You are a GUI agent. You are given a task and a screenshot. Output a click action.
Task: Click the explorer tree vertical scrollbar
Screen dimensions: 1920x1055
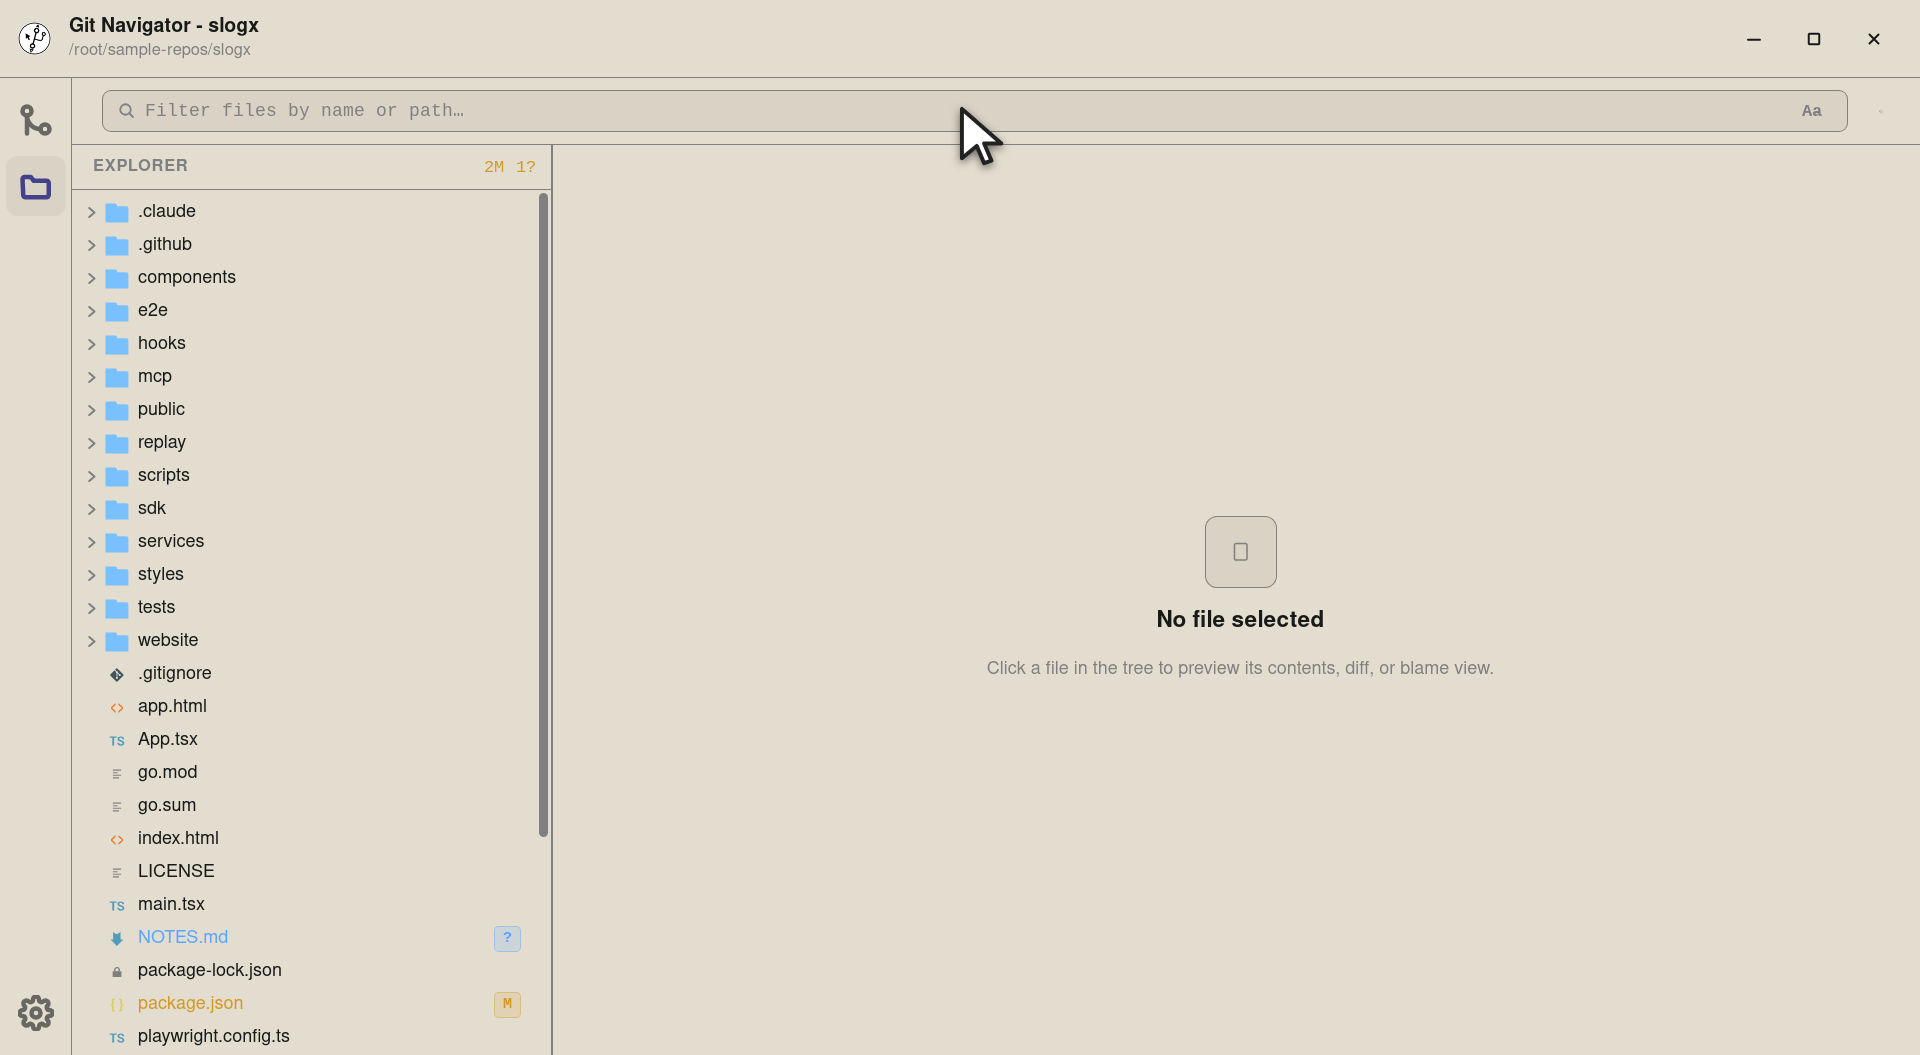(x=543, y=515)
